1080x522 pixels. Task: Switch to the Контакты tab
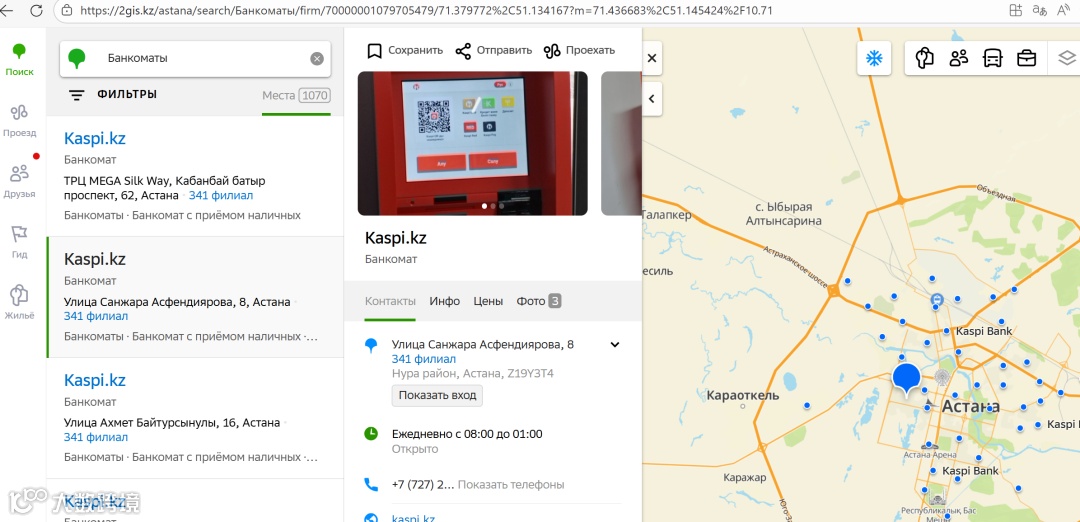point(390,301)
